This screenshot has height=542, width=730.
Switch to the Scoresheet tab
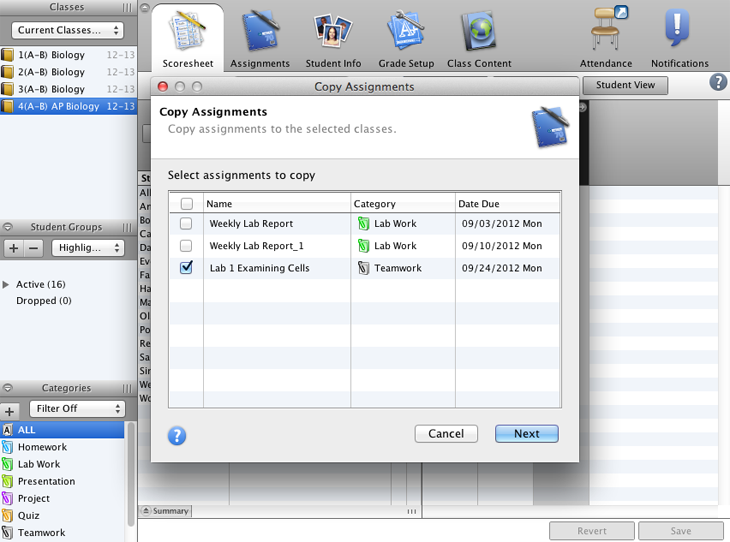pyautogui.click(x=188, y=38)
